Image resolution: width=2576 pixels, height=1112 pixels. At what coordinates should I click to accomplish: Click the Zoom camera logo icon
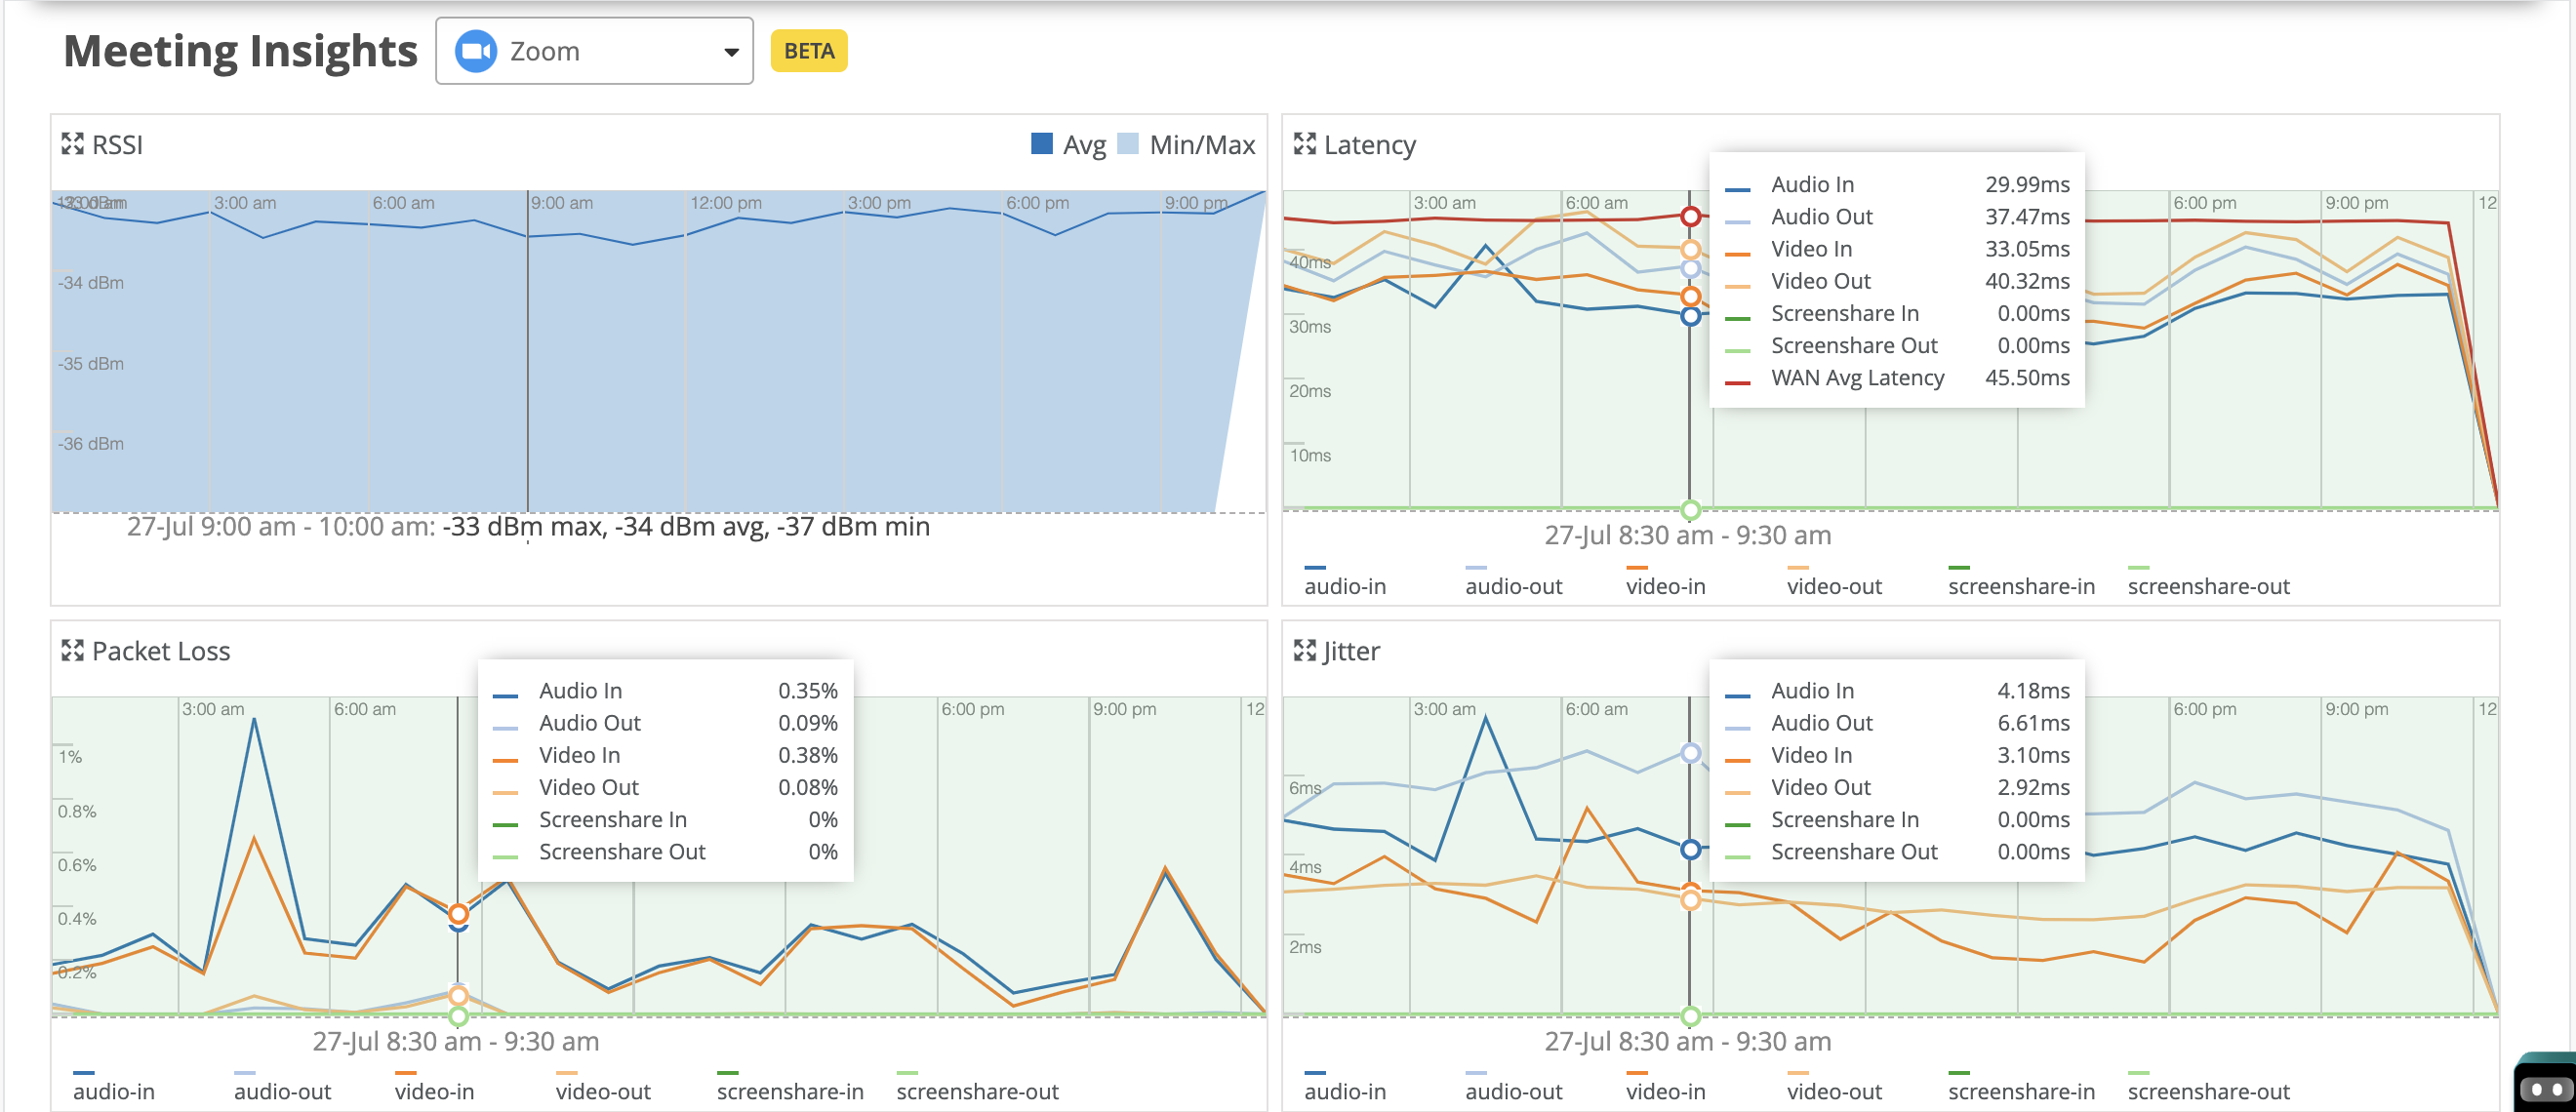click(476, 51)
